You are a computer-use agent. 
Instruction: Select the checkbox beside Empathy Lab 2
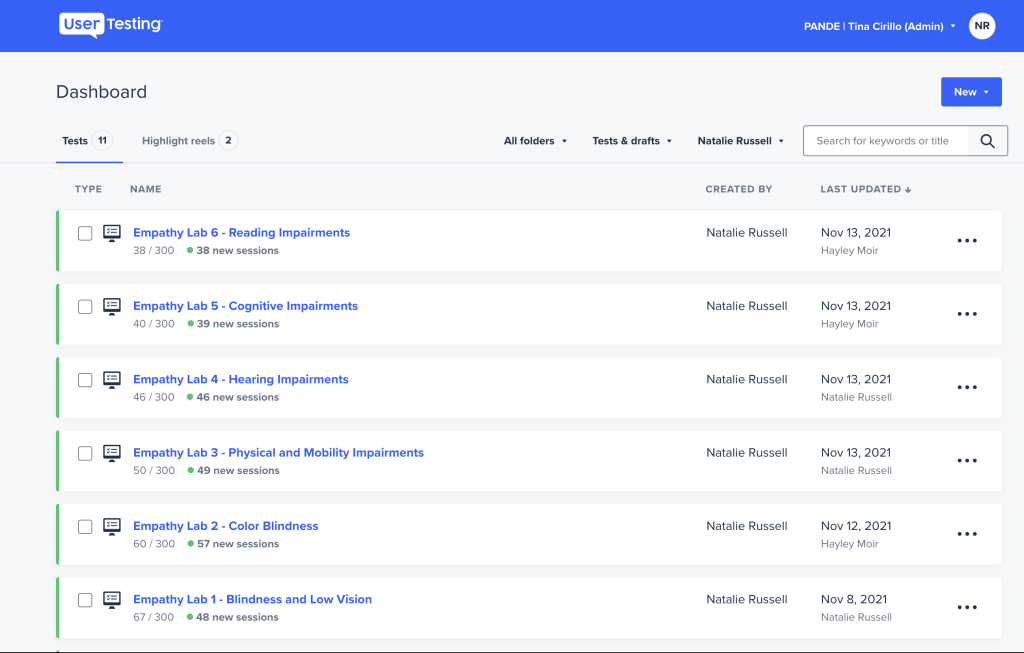(x=85, y=526)
